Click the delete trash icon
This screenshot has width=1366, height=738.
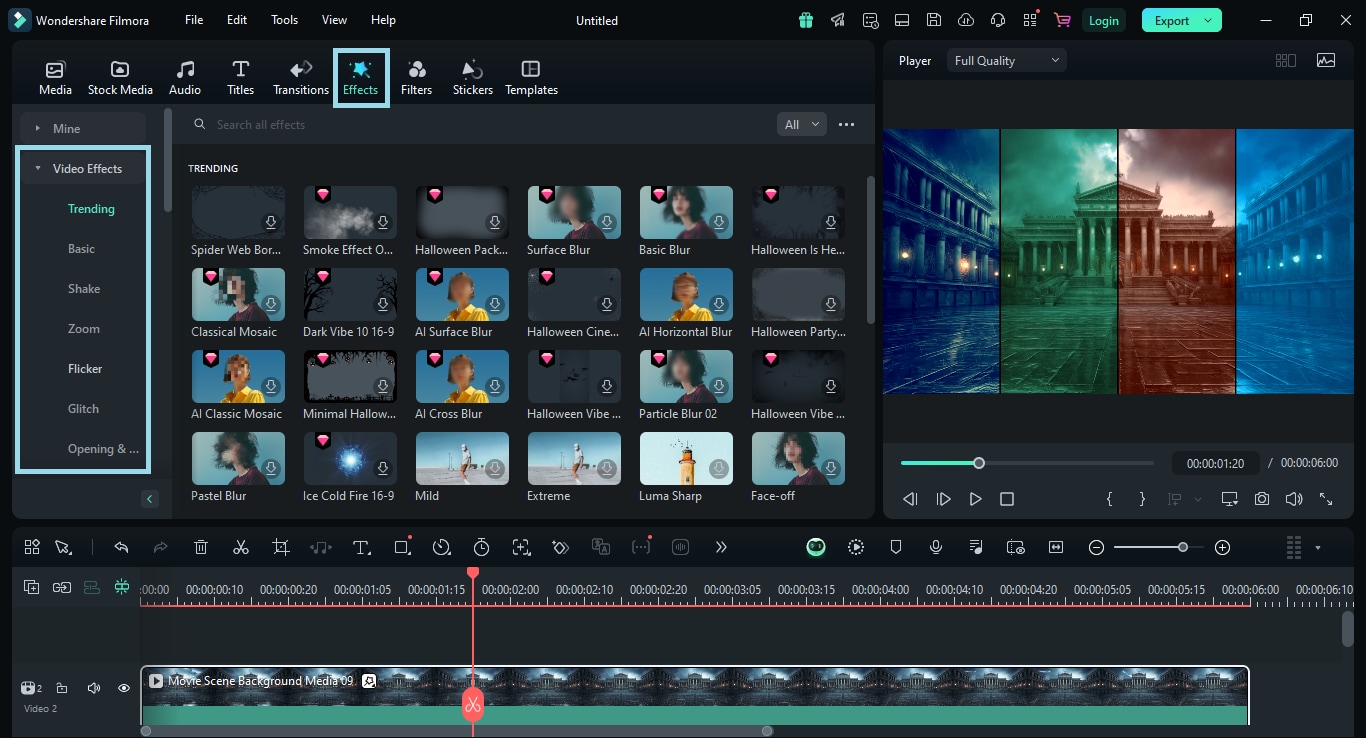201,547
